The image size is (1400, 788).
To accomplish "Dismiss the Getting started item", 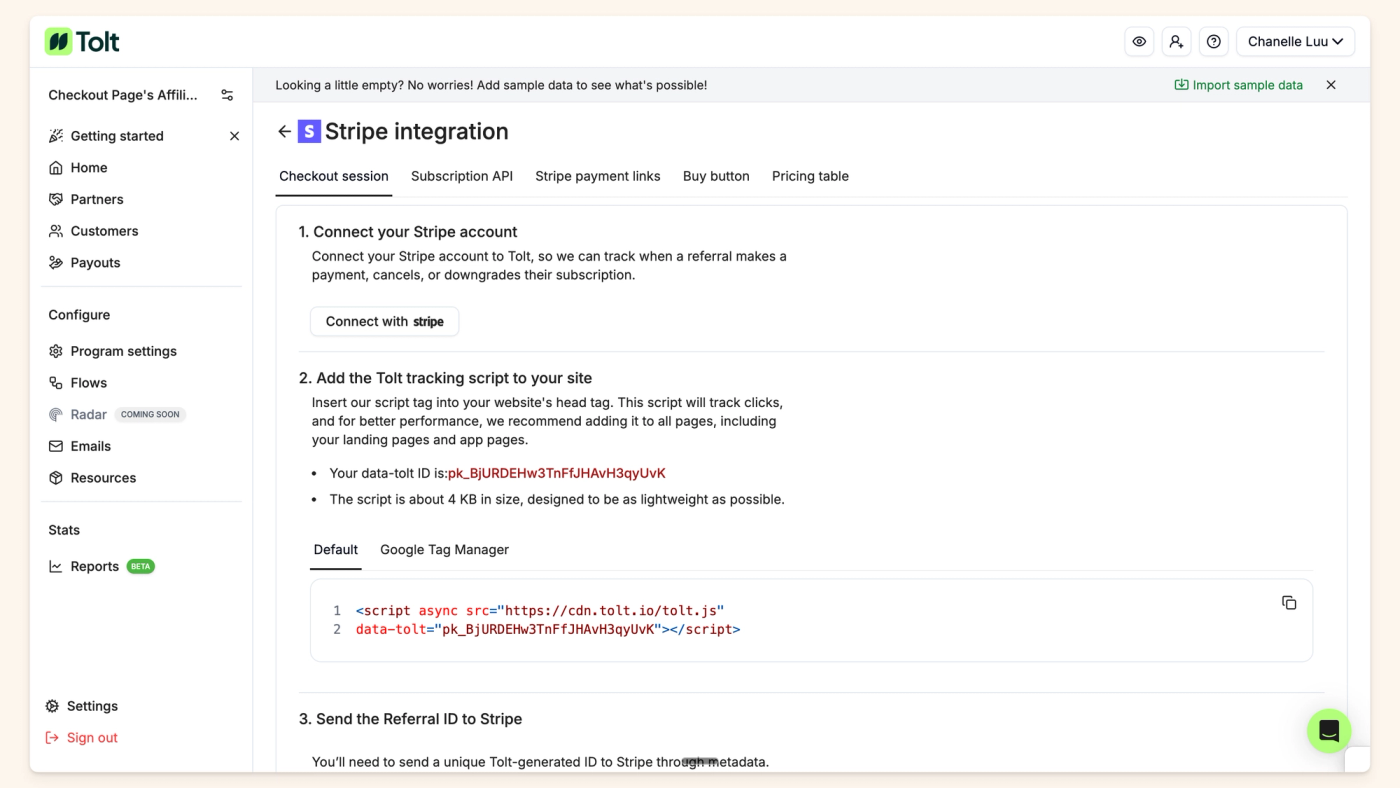I will pos(234,136).
